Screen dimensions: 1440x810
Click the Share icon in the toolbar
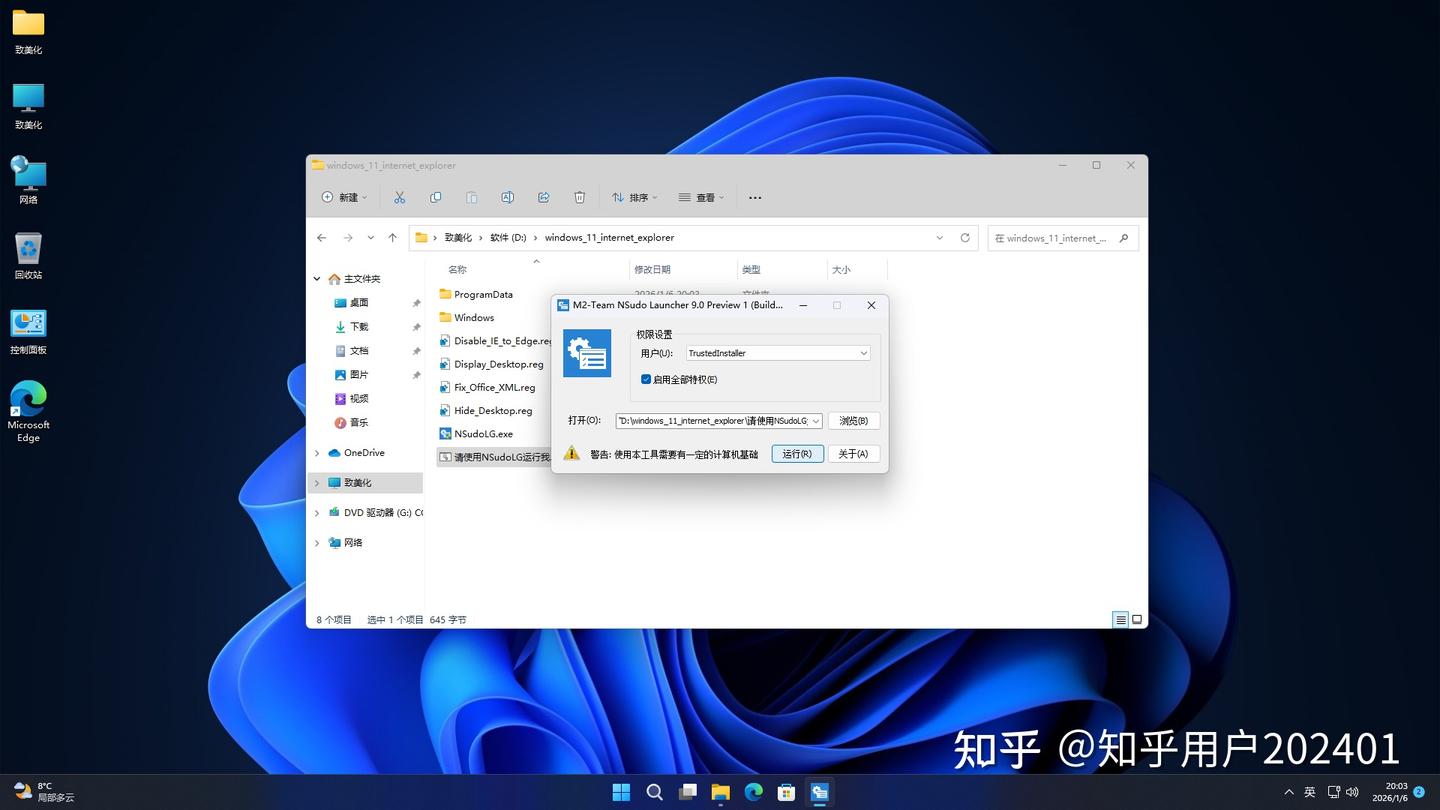click(x=543, y=197)
